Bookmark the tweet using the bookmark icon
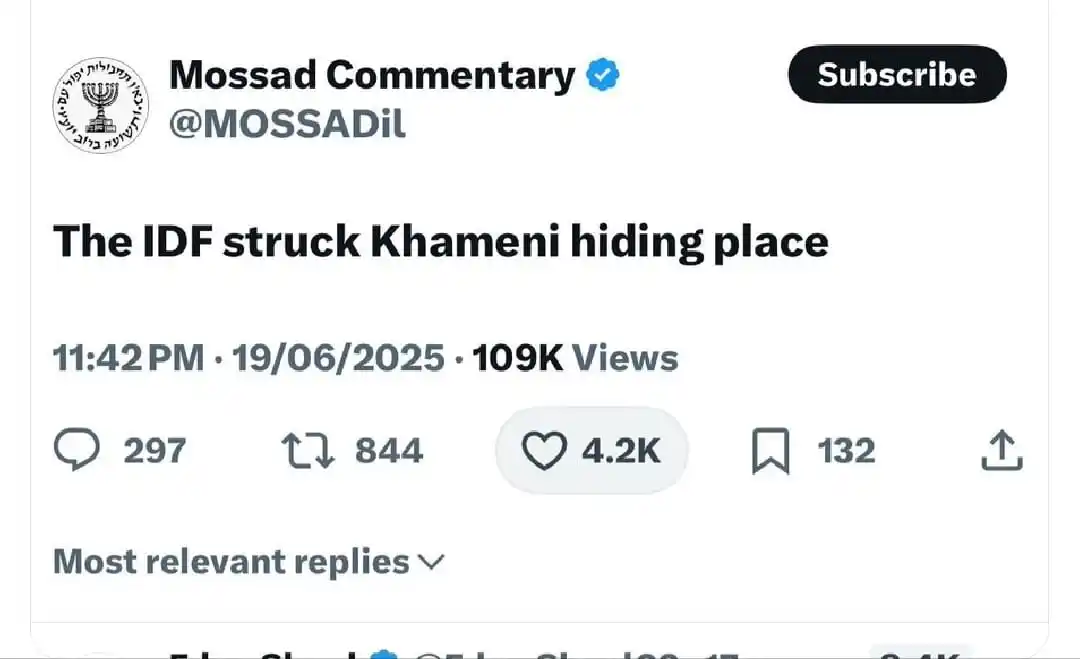The height and width of the screenshot is (659, 1080). pos(771,451)
